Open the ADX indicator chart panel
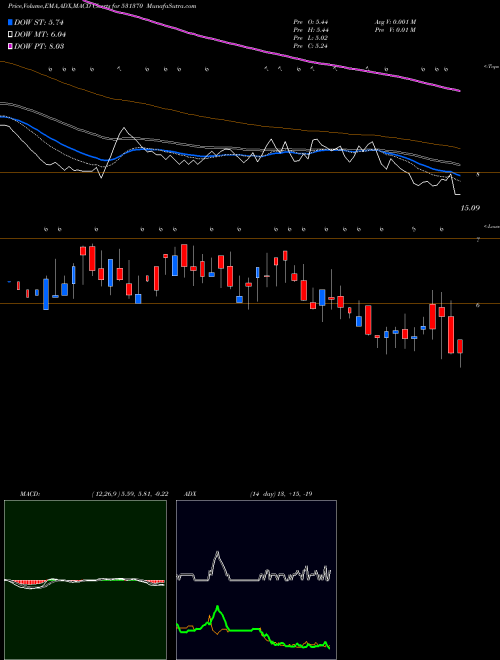 coord(256,580)
